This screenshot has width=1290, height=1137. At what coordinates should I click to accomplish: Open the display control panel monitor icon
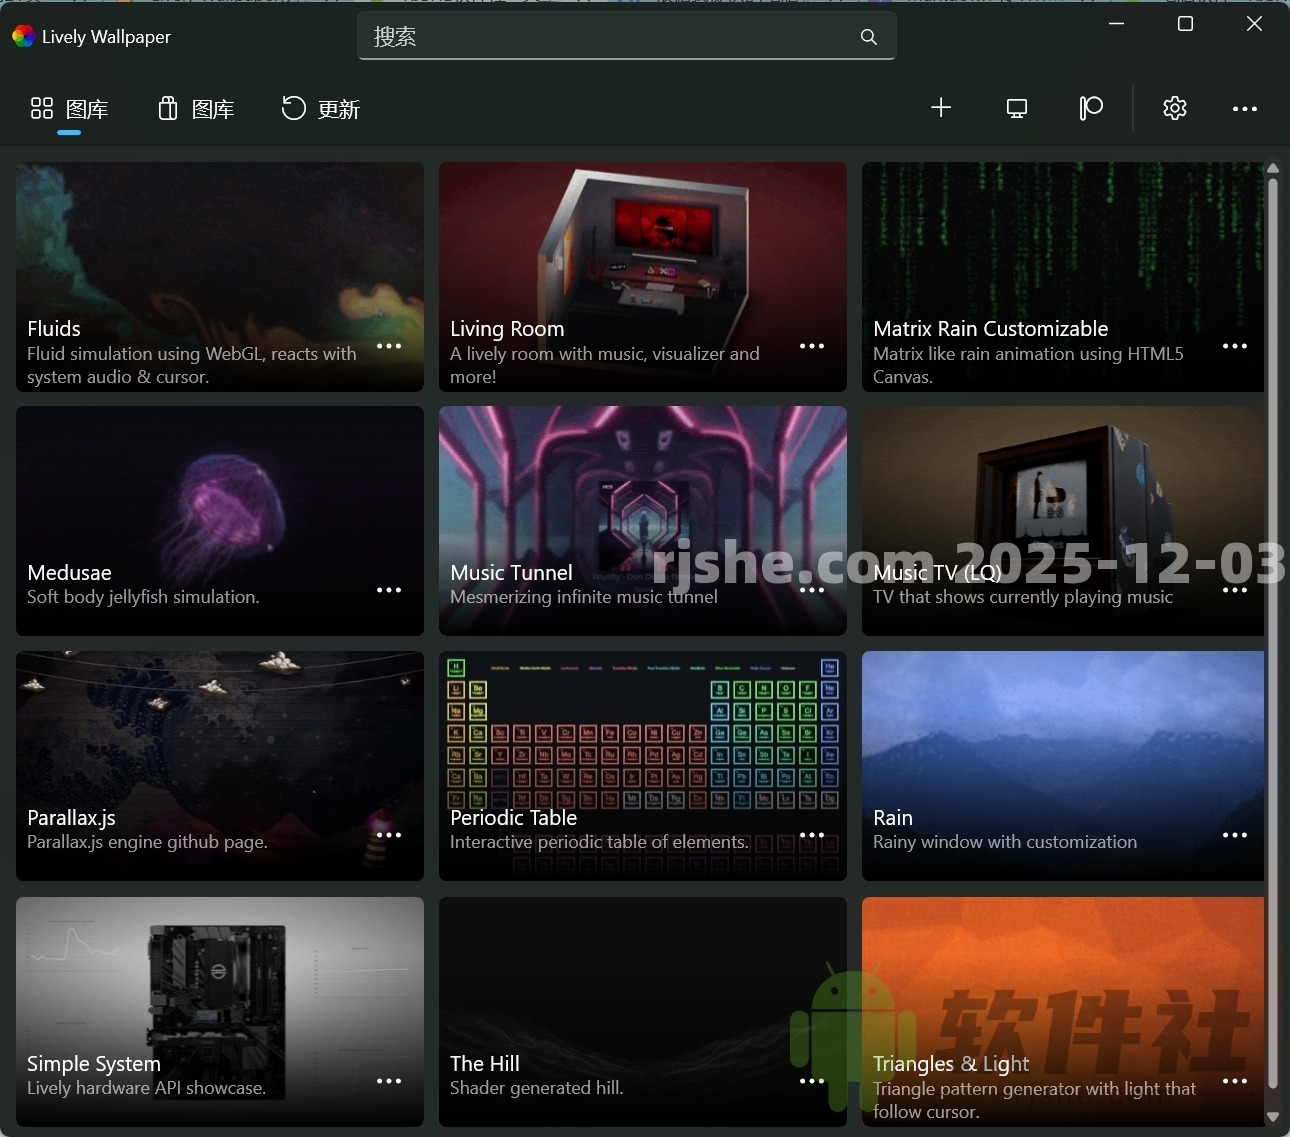[1017, 108]
